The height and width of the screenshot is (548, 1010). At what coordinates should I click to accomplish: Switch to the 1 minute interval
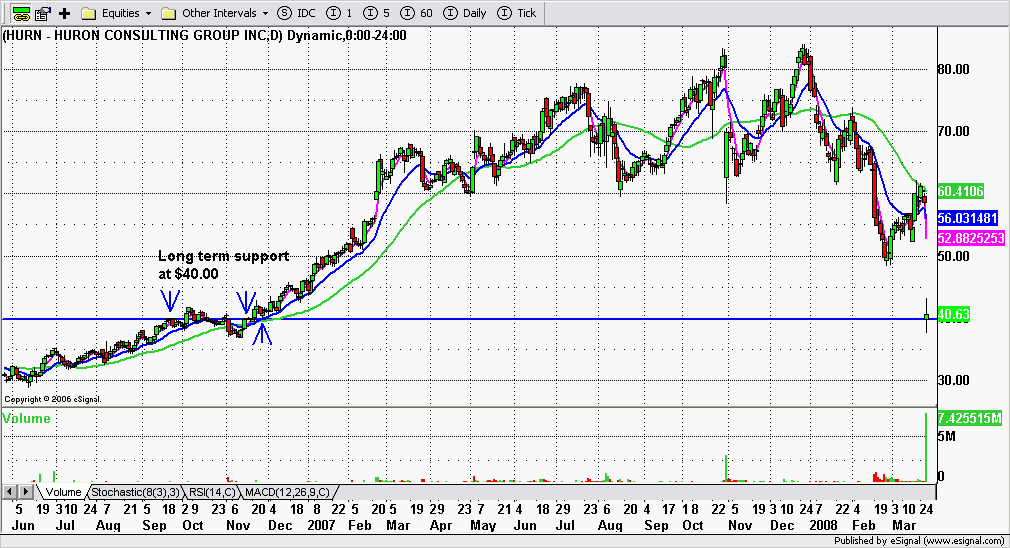339,13
